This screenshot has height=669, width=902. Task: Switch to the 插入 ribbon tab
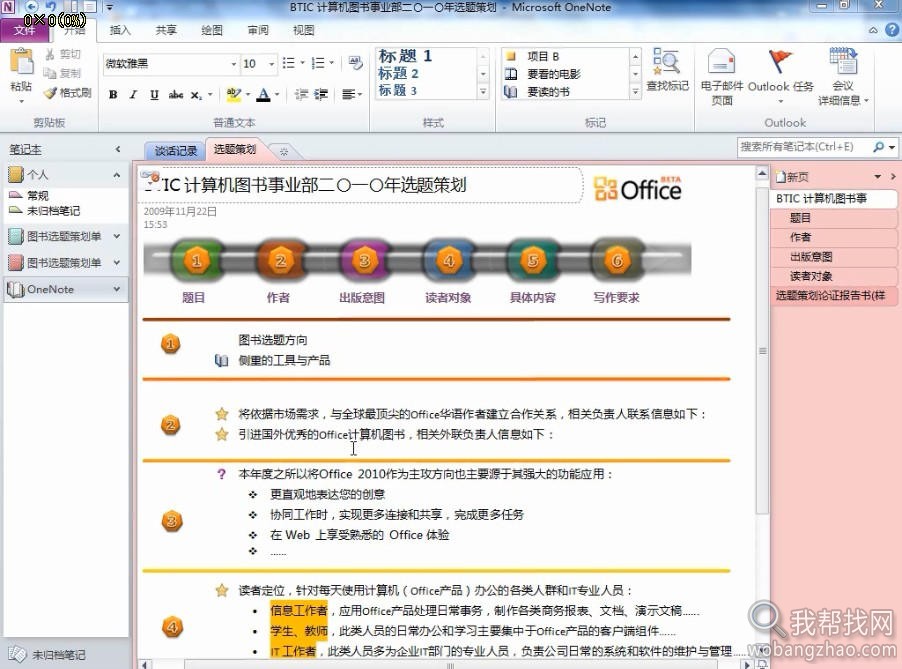point(120,30)
